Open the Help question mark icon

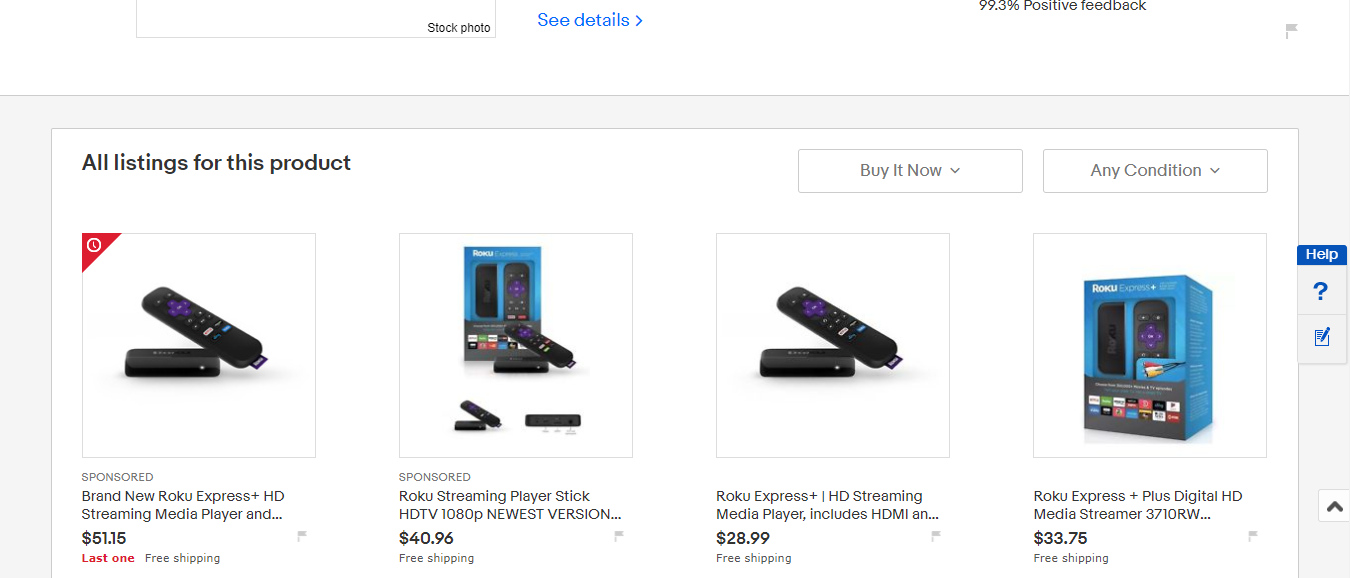tap(1321, 291)
